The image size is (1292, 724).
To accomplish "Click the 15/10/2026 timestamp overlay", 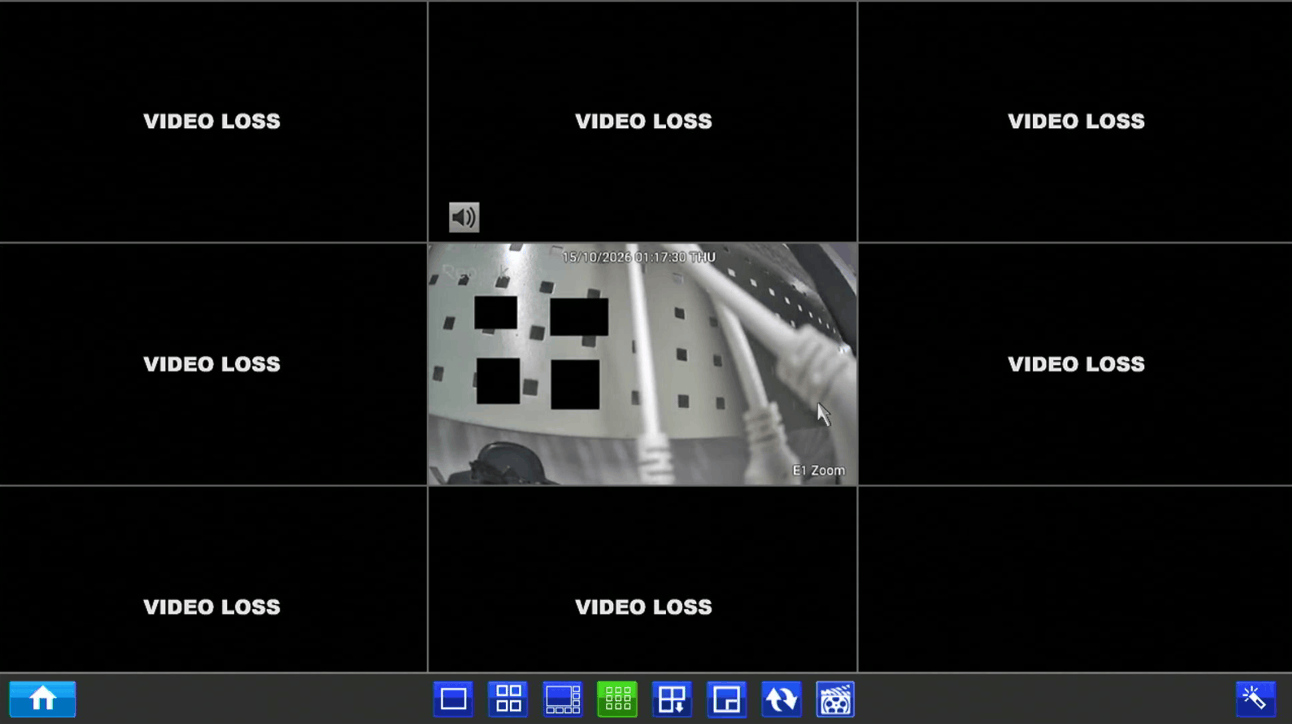I will tap(638, 257).
